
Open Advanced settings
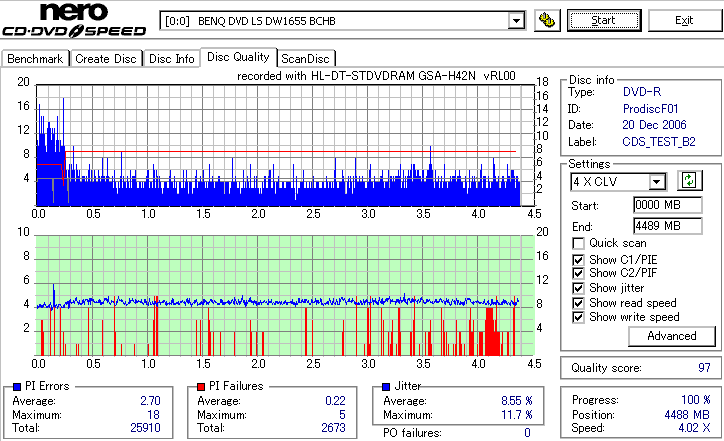point(671,336)
